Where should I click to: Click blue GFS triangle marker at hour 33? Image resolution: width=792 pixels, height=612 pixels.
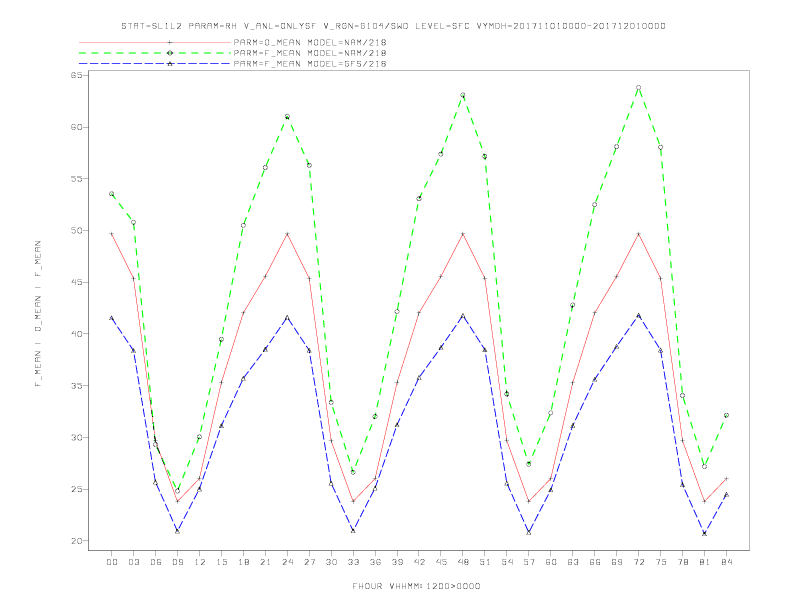tap(353, 531)
